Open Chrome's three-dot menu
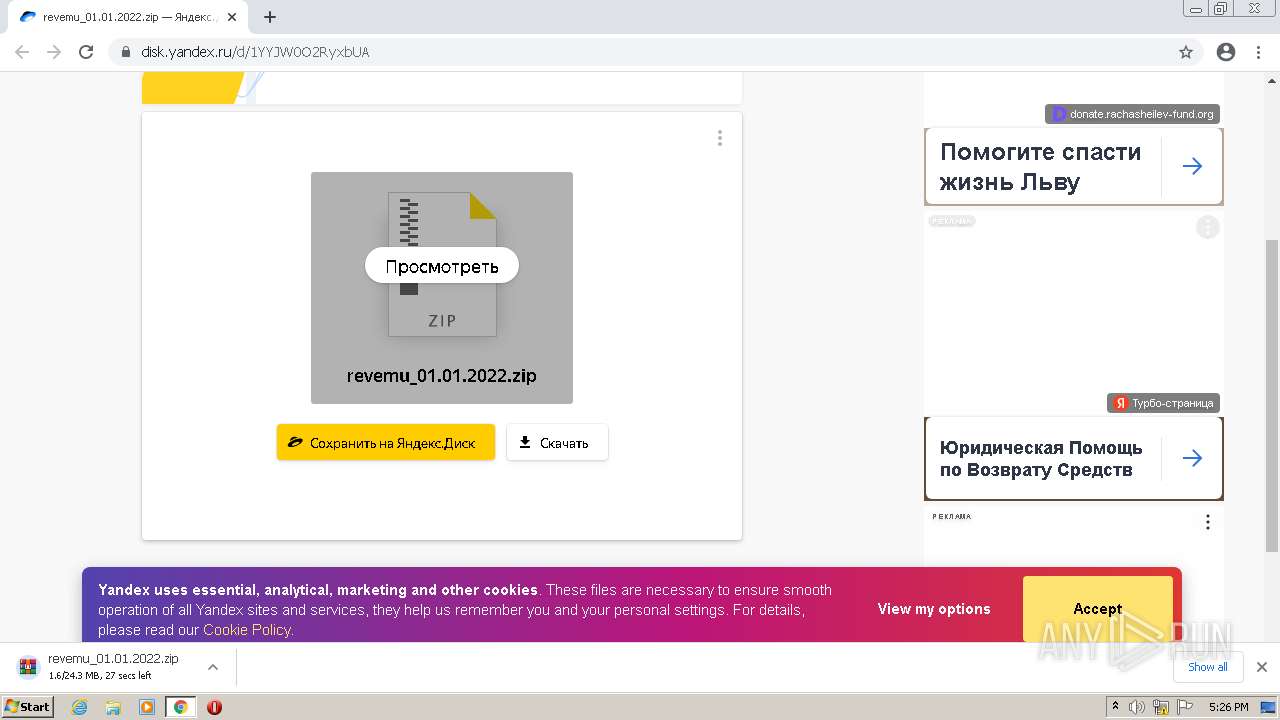This screenshot has width=1280, height=720. [x=1258, y=52]
